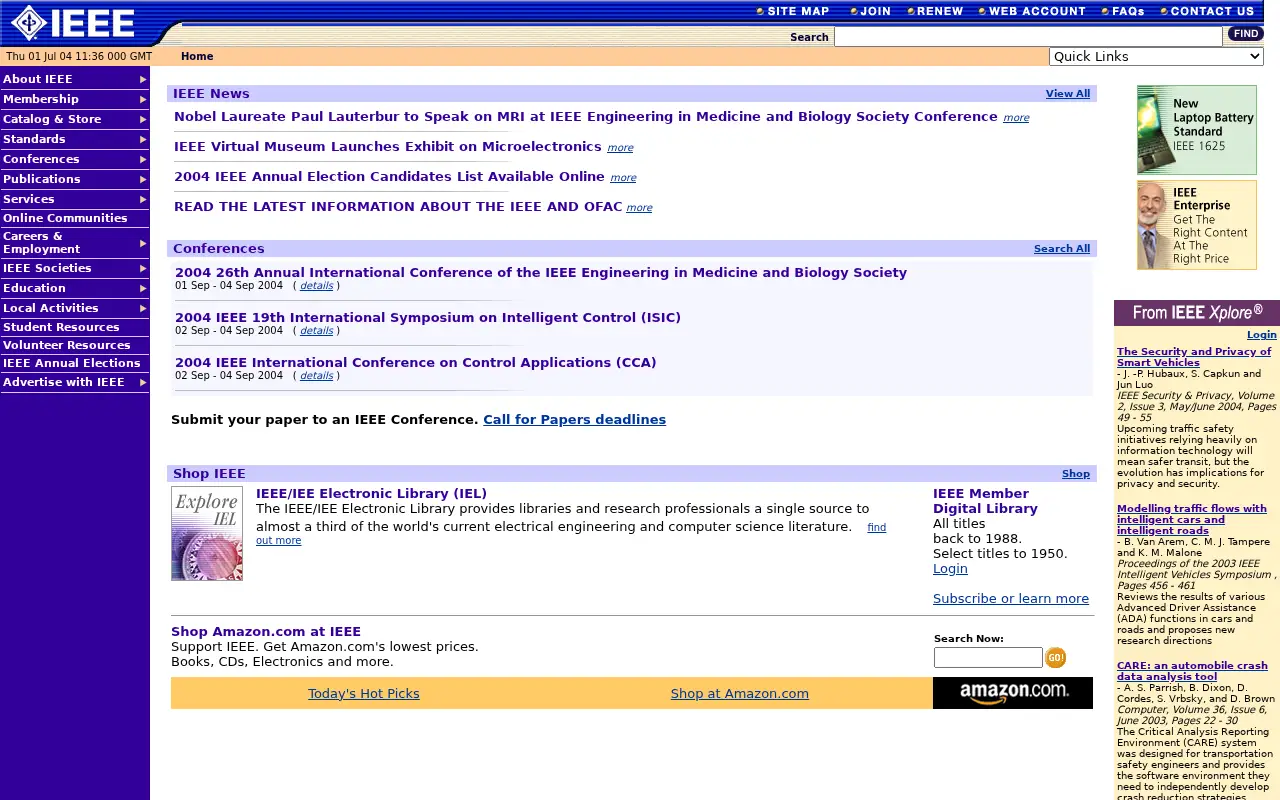Expand the Publications sidebar menu
1280x800 pixels.
click(75, 179)
